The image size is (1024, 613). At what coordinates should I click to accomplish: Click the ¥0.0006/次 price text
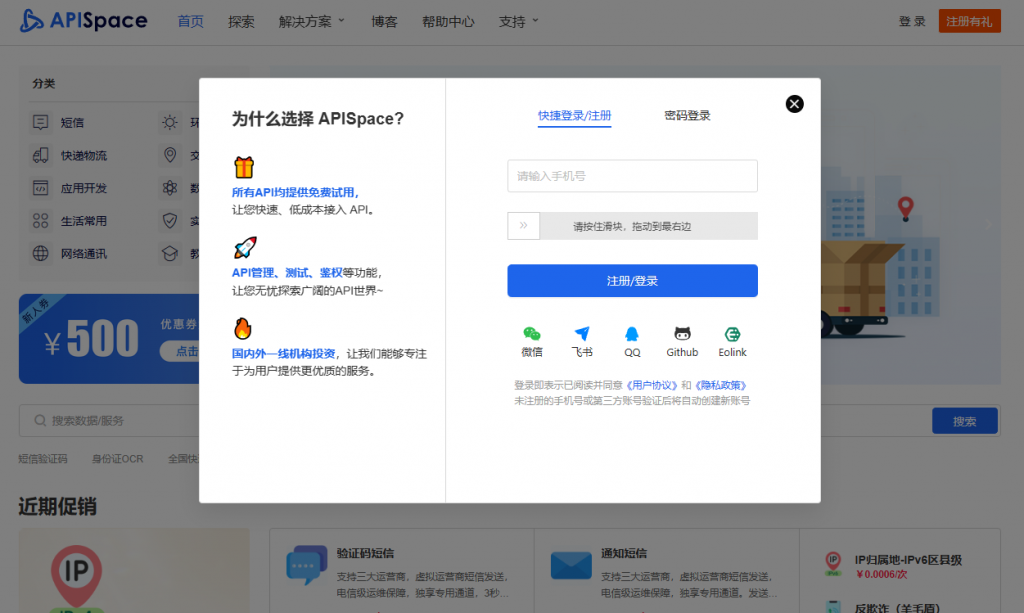pos(882,574)
